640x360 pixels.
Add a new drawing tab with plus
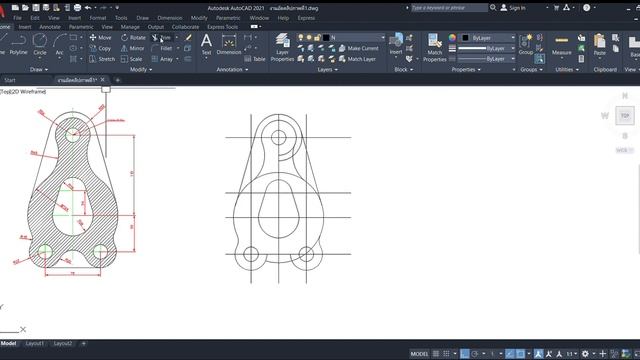tap(118, 80)
